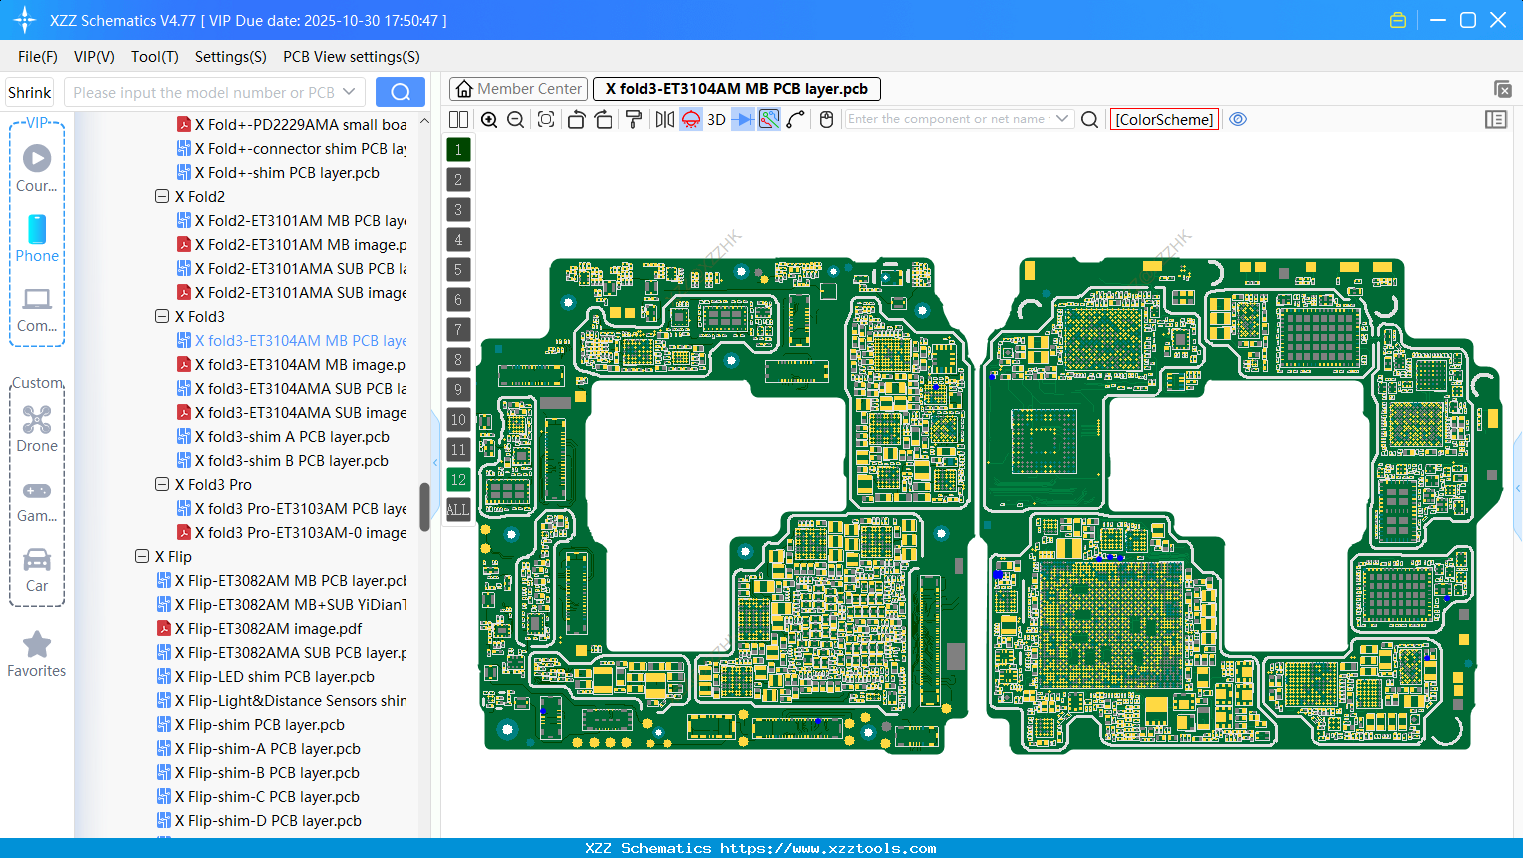Collapse the X Flip tree group

[142, 556]
